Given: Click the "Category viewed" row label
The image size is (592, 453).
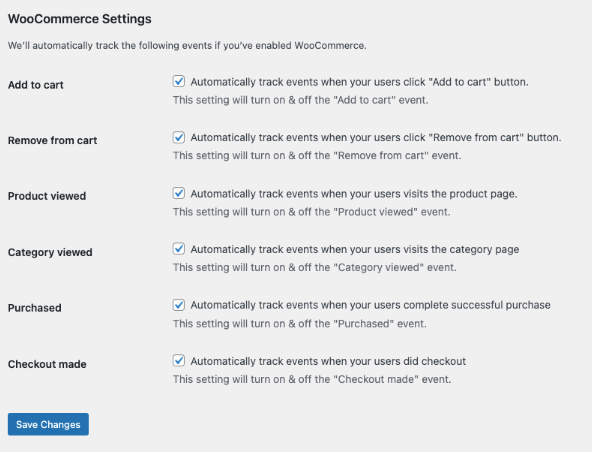Looking at the screenshot, I should [50, 252].
